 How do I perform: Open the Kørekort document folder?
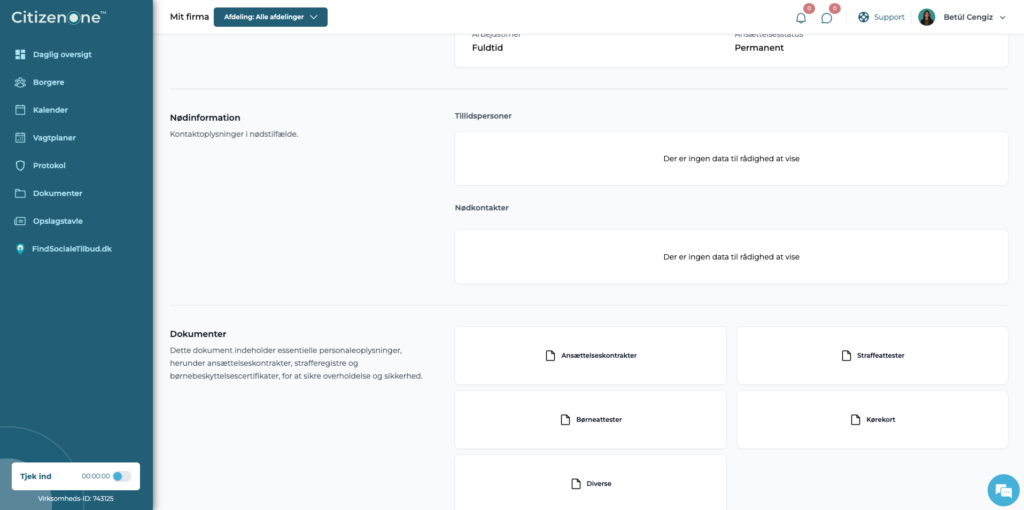(x=872, y=419)
